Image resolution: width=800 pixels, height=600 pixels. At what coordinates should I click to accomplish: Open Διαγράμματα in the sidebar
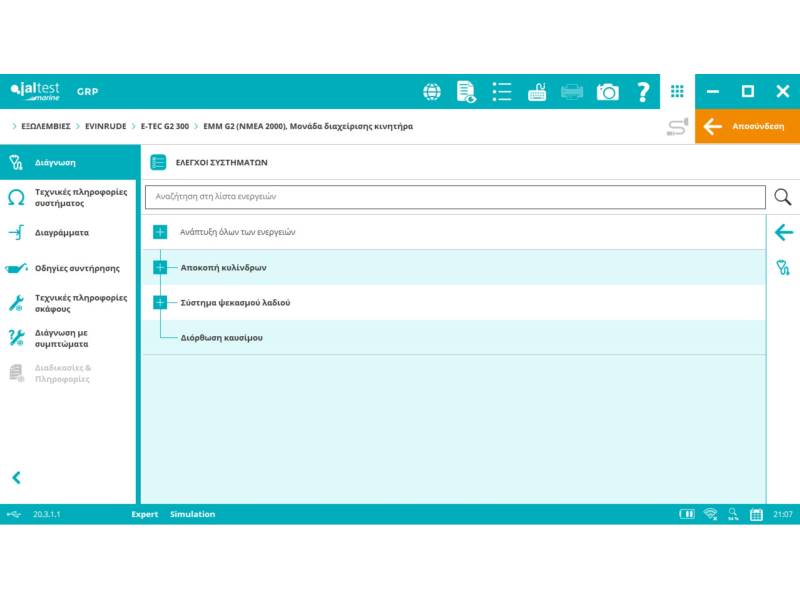coord(62,232)
